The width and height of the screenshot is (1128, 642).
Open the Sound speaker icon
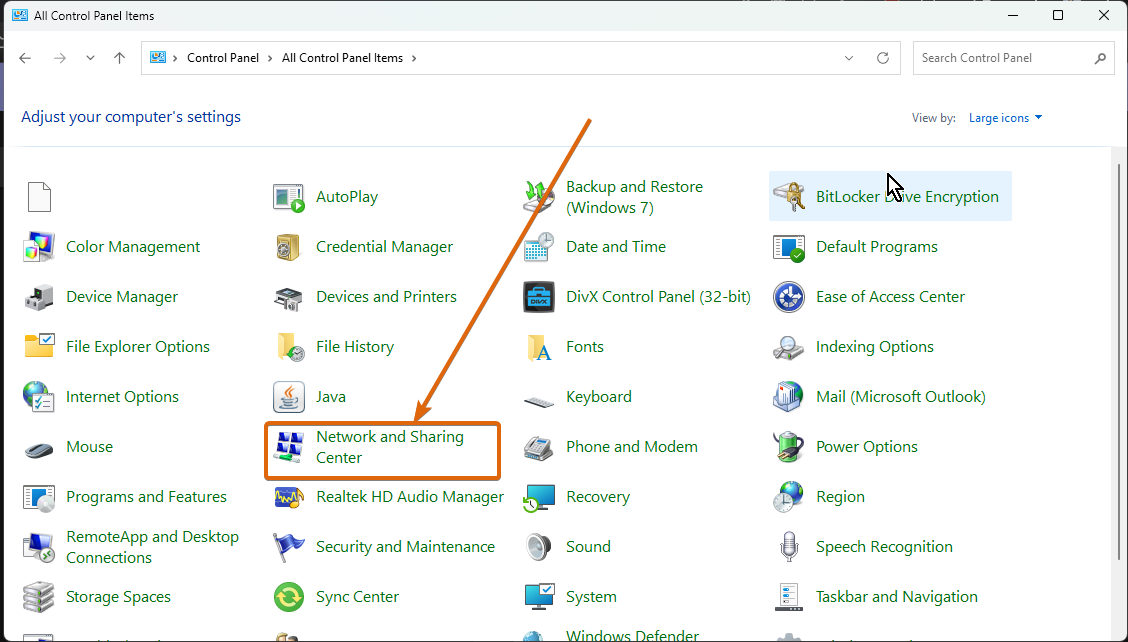pyautogui.click(x=539, y=547)
